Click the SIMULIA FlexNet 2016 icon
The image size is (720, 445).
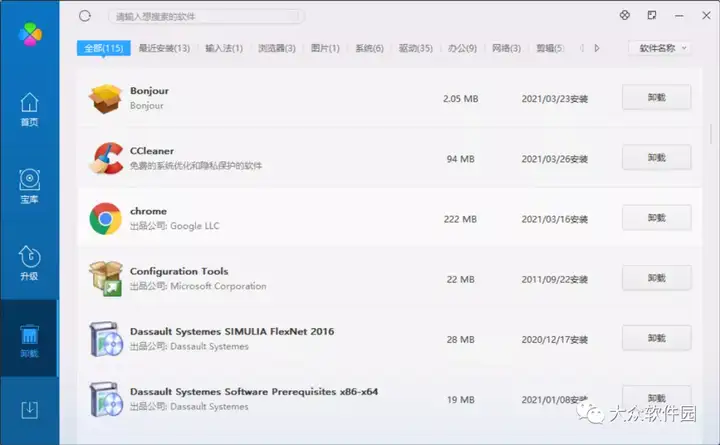pyautogui.click(x=106, y=339)
